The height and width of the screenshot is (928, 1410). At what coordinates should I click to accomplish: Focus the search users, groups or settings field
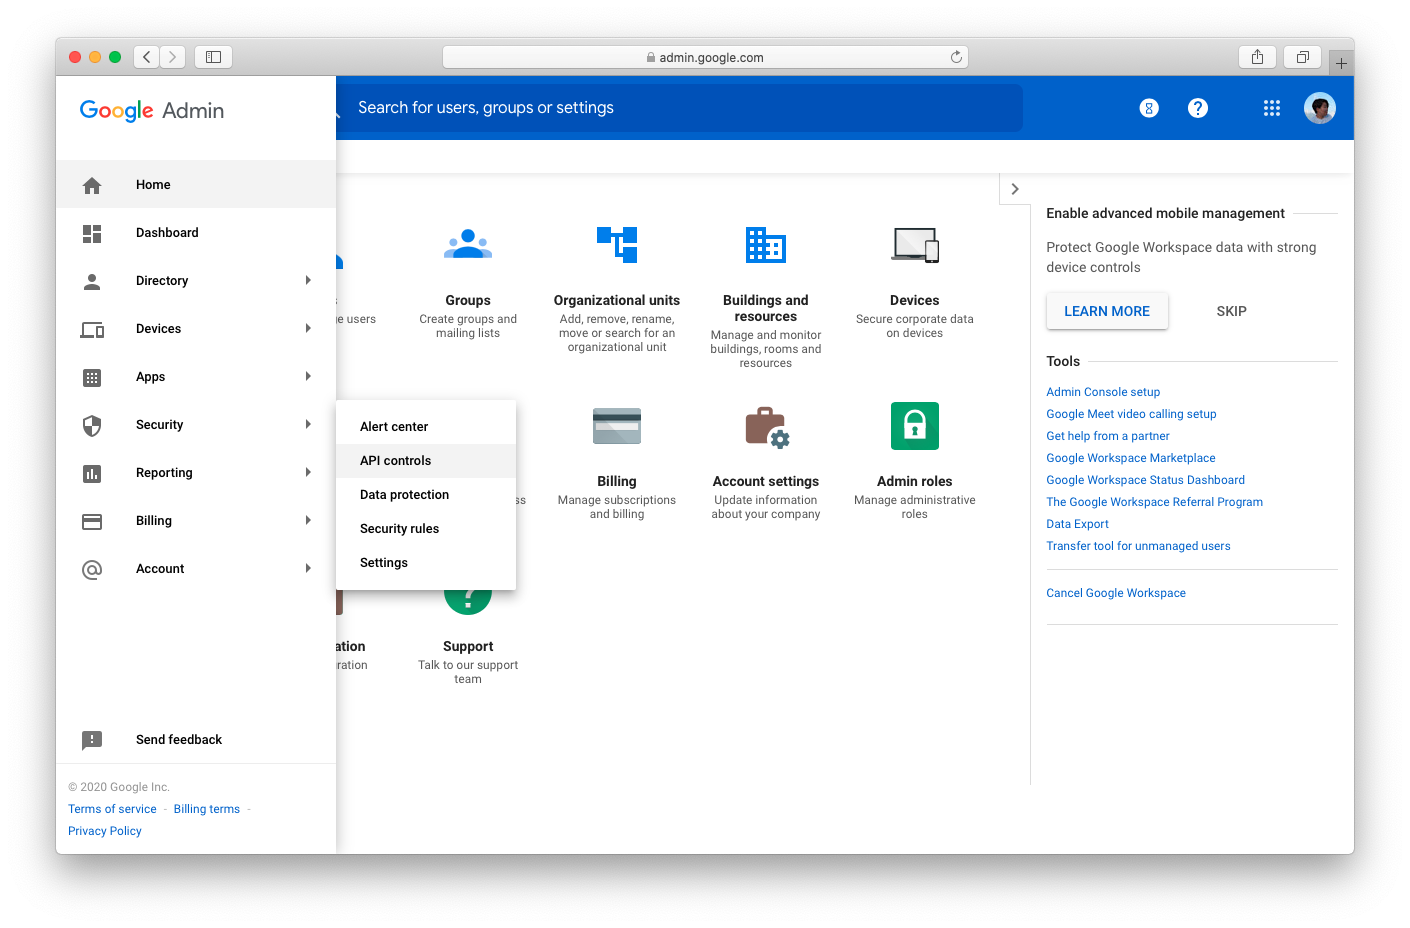click(x=679, y=108)
